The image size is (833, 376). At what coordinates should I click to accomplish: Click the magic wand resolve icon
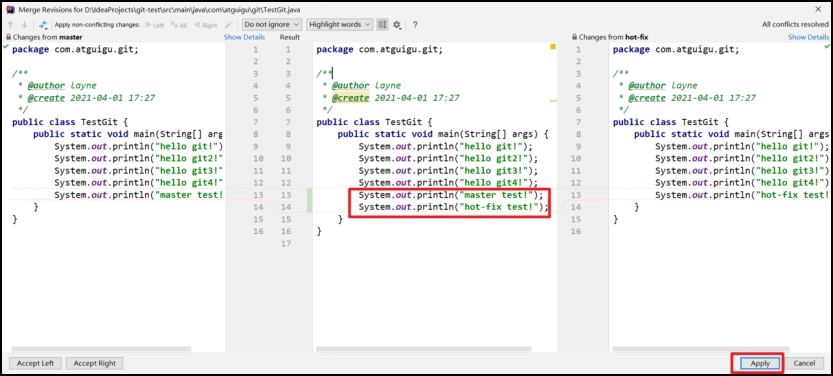coord(229,25)
